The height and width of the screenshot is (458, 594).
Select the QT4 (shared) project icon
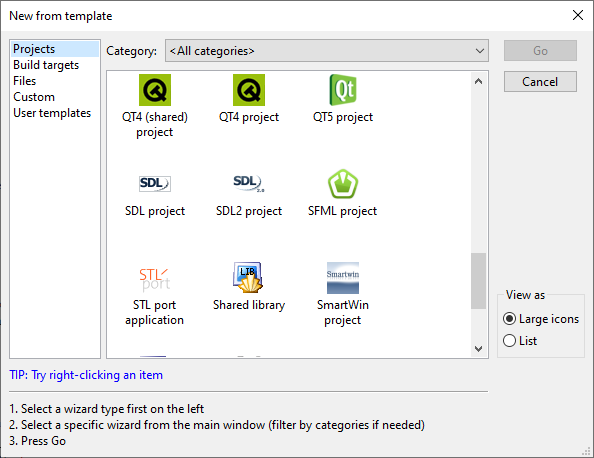point(155,90)
